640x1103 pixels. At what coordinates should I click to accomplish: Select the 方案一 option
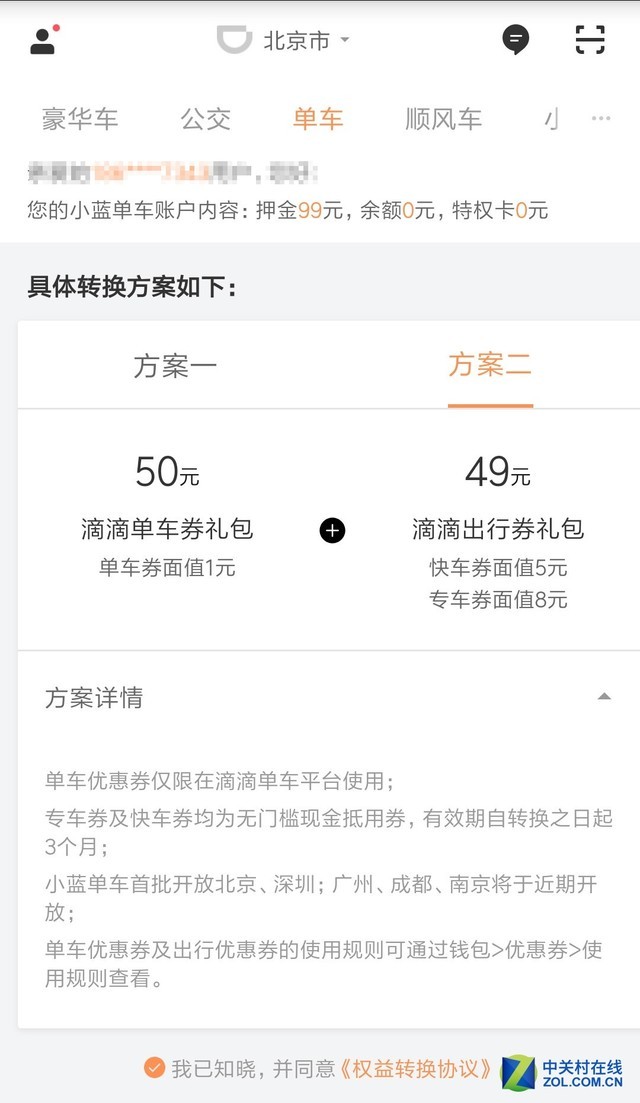[176, 365]
